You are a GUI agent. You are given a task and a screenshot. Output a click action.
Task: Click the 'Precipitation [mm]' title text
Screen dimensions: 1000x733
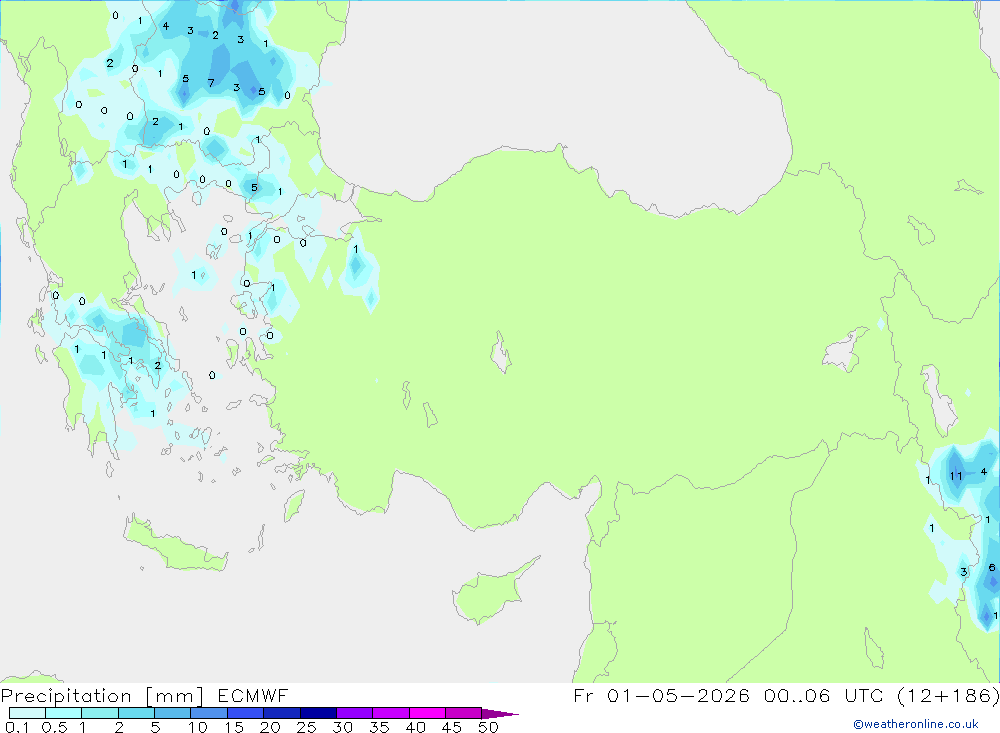102,696
